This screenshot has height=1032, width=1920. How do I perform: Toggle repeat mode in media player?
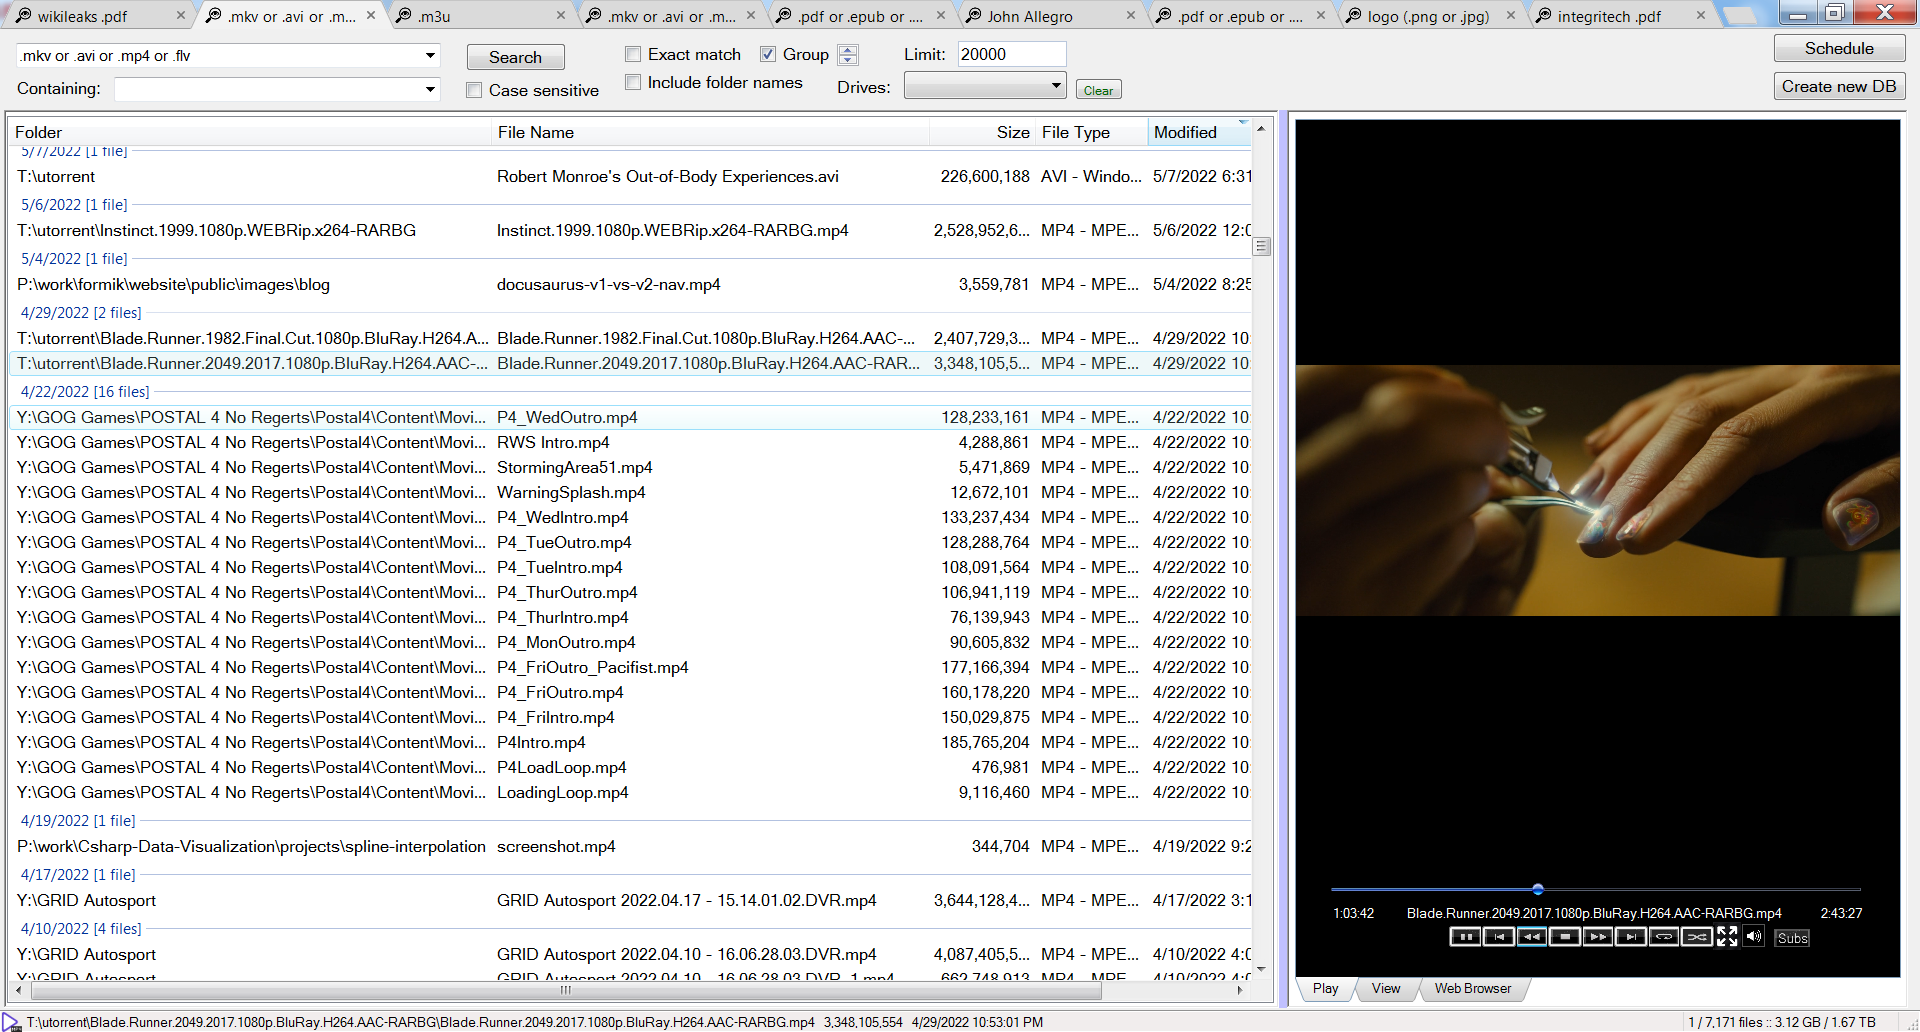(1664, 937)
